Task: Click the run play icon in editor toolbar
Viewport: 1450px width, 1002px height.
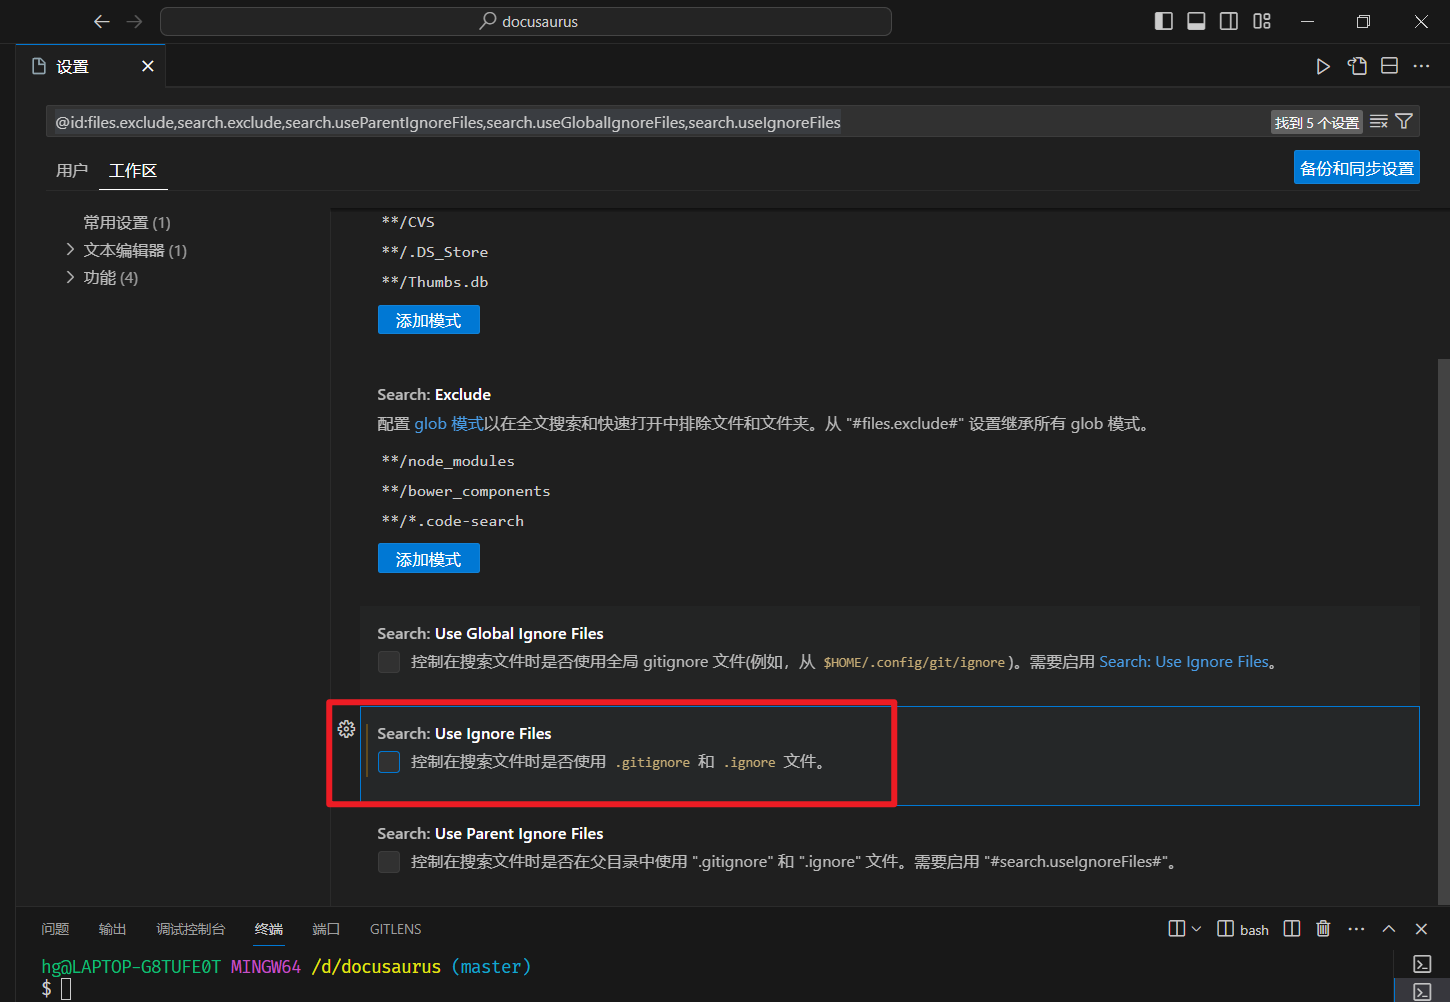Action: click(x=1323, y=66)
